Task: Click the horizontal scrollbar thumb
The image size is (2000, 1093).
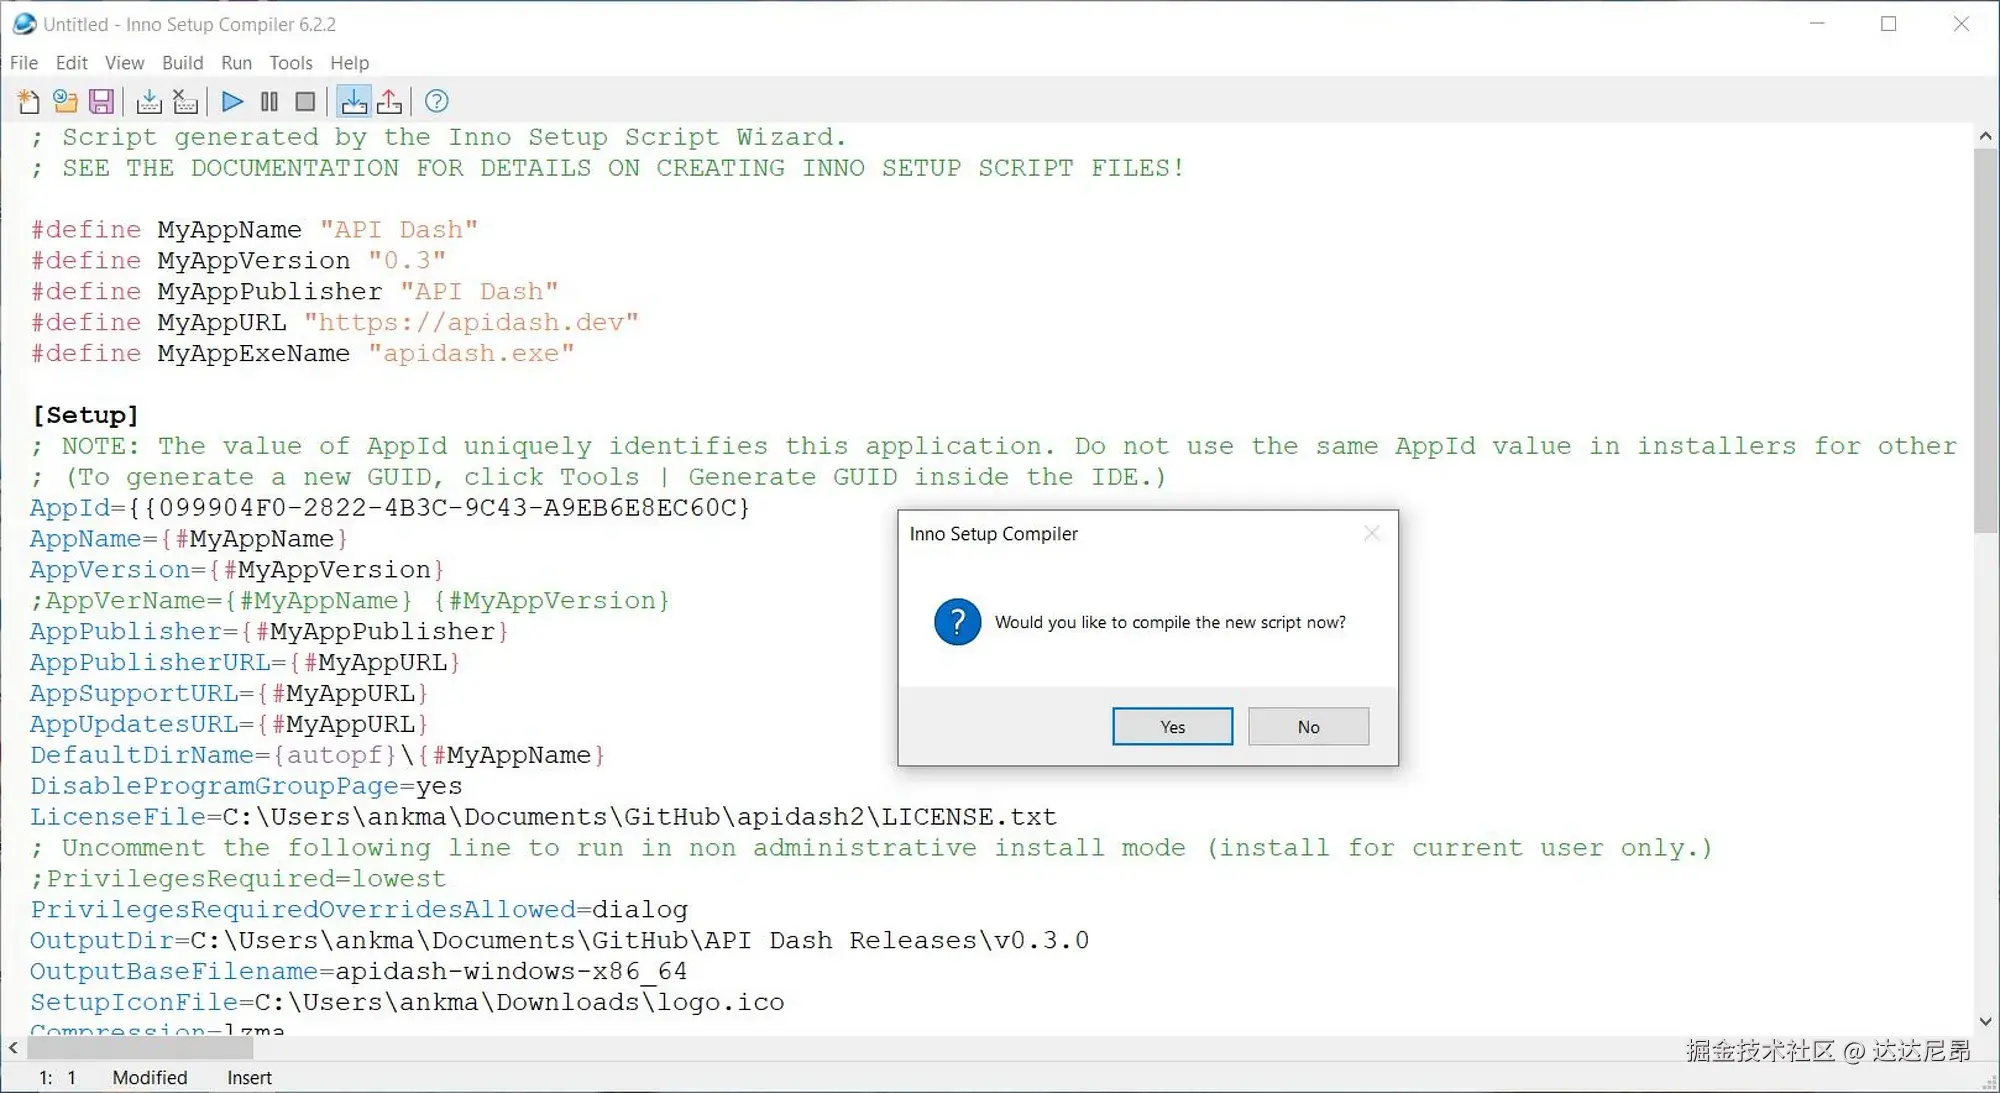Action: (140, 1048)
